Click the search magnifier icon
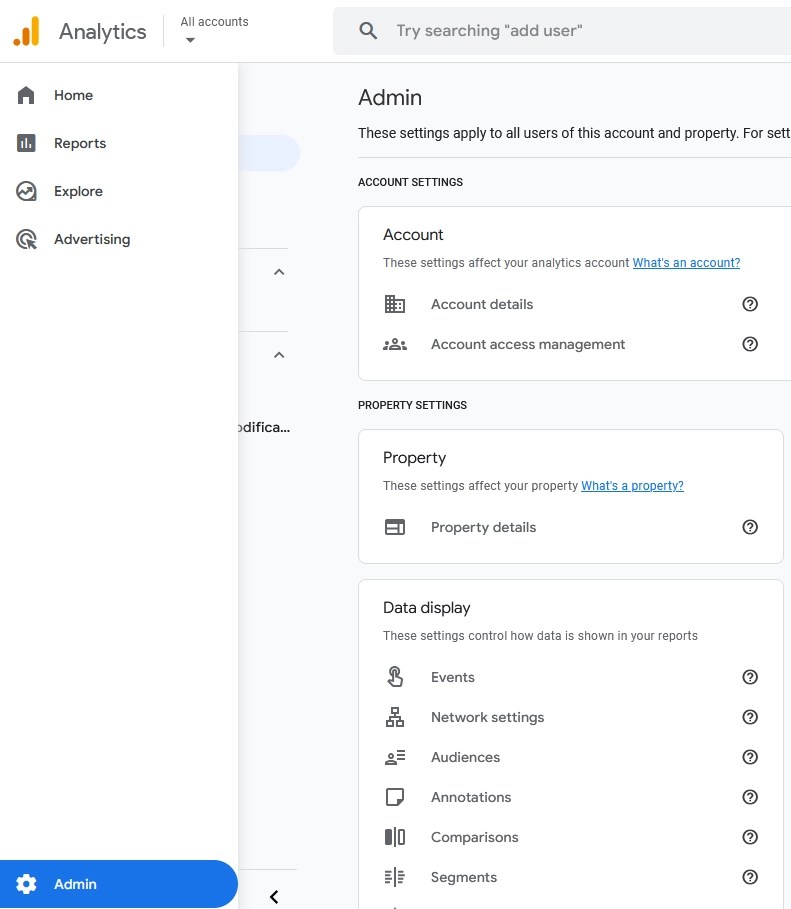Image resolution: width=791 pixels, height=909 pixels. point(368,31)
